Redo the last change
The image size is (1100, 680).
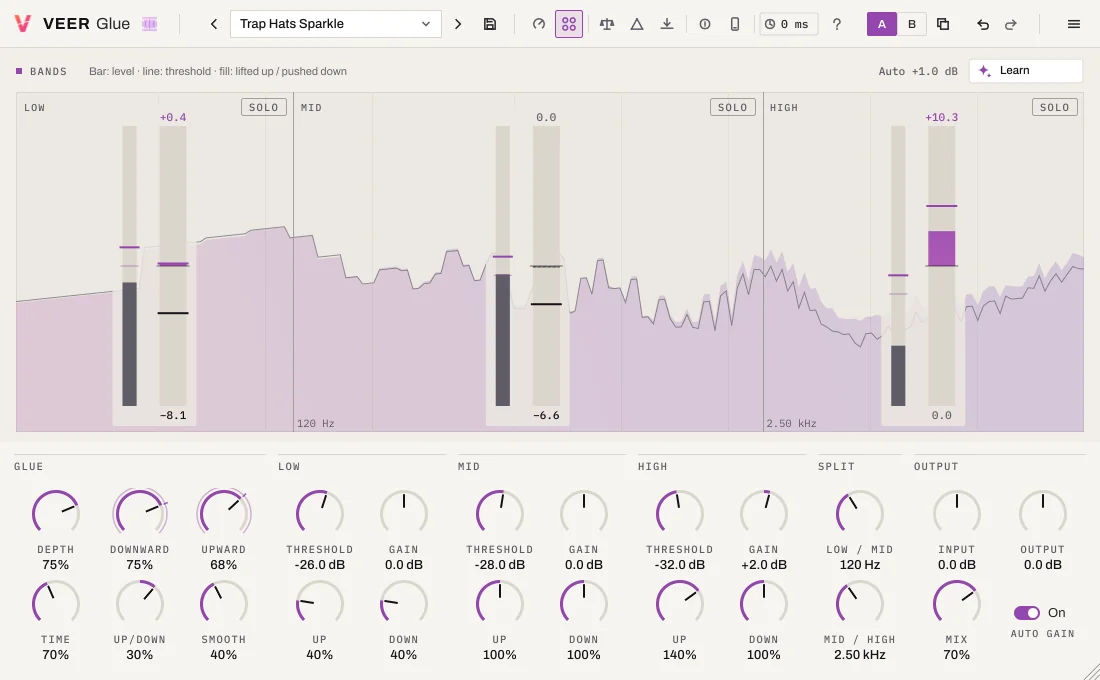pos(1011,24)
